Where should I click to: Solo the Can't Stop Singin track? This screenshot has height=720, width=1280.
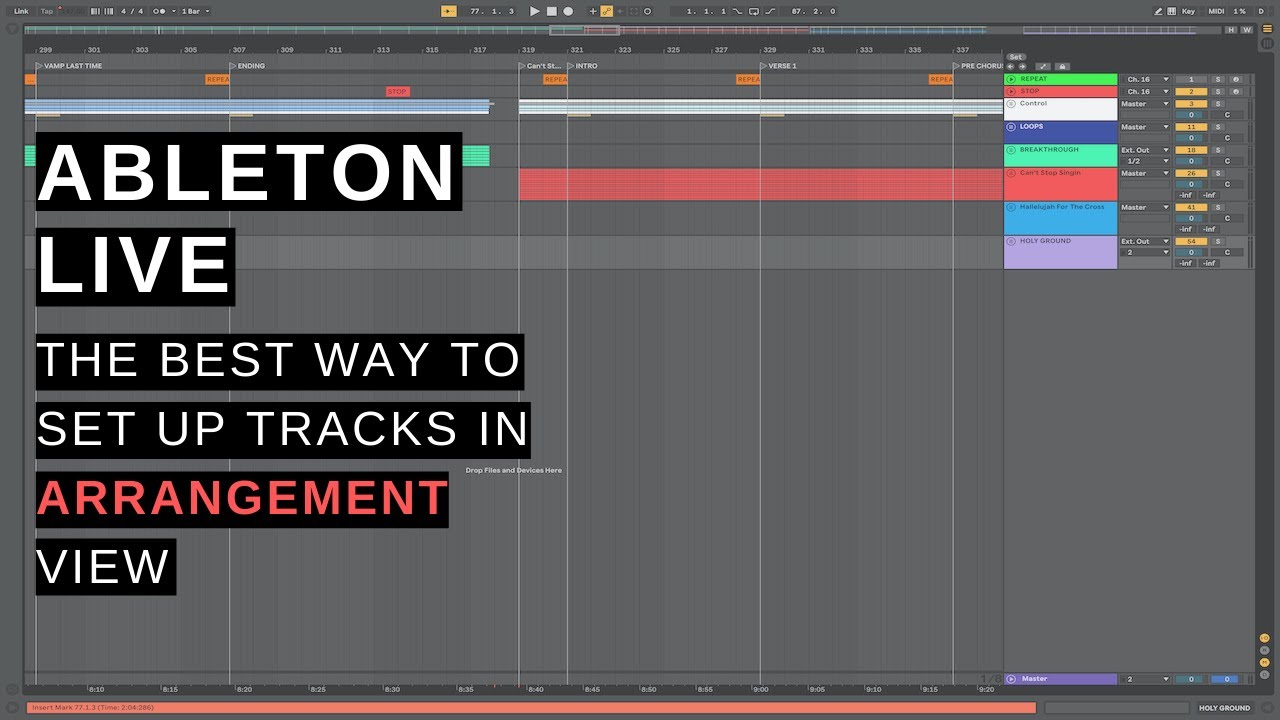coord(1218,173)
